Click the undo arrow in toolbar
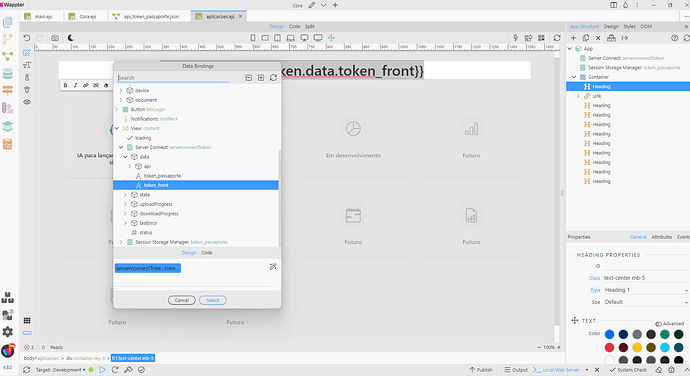 point(27,38)
